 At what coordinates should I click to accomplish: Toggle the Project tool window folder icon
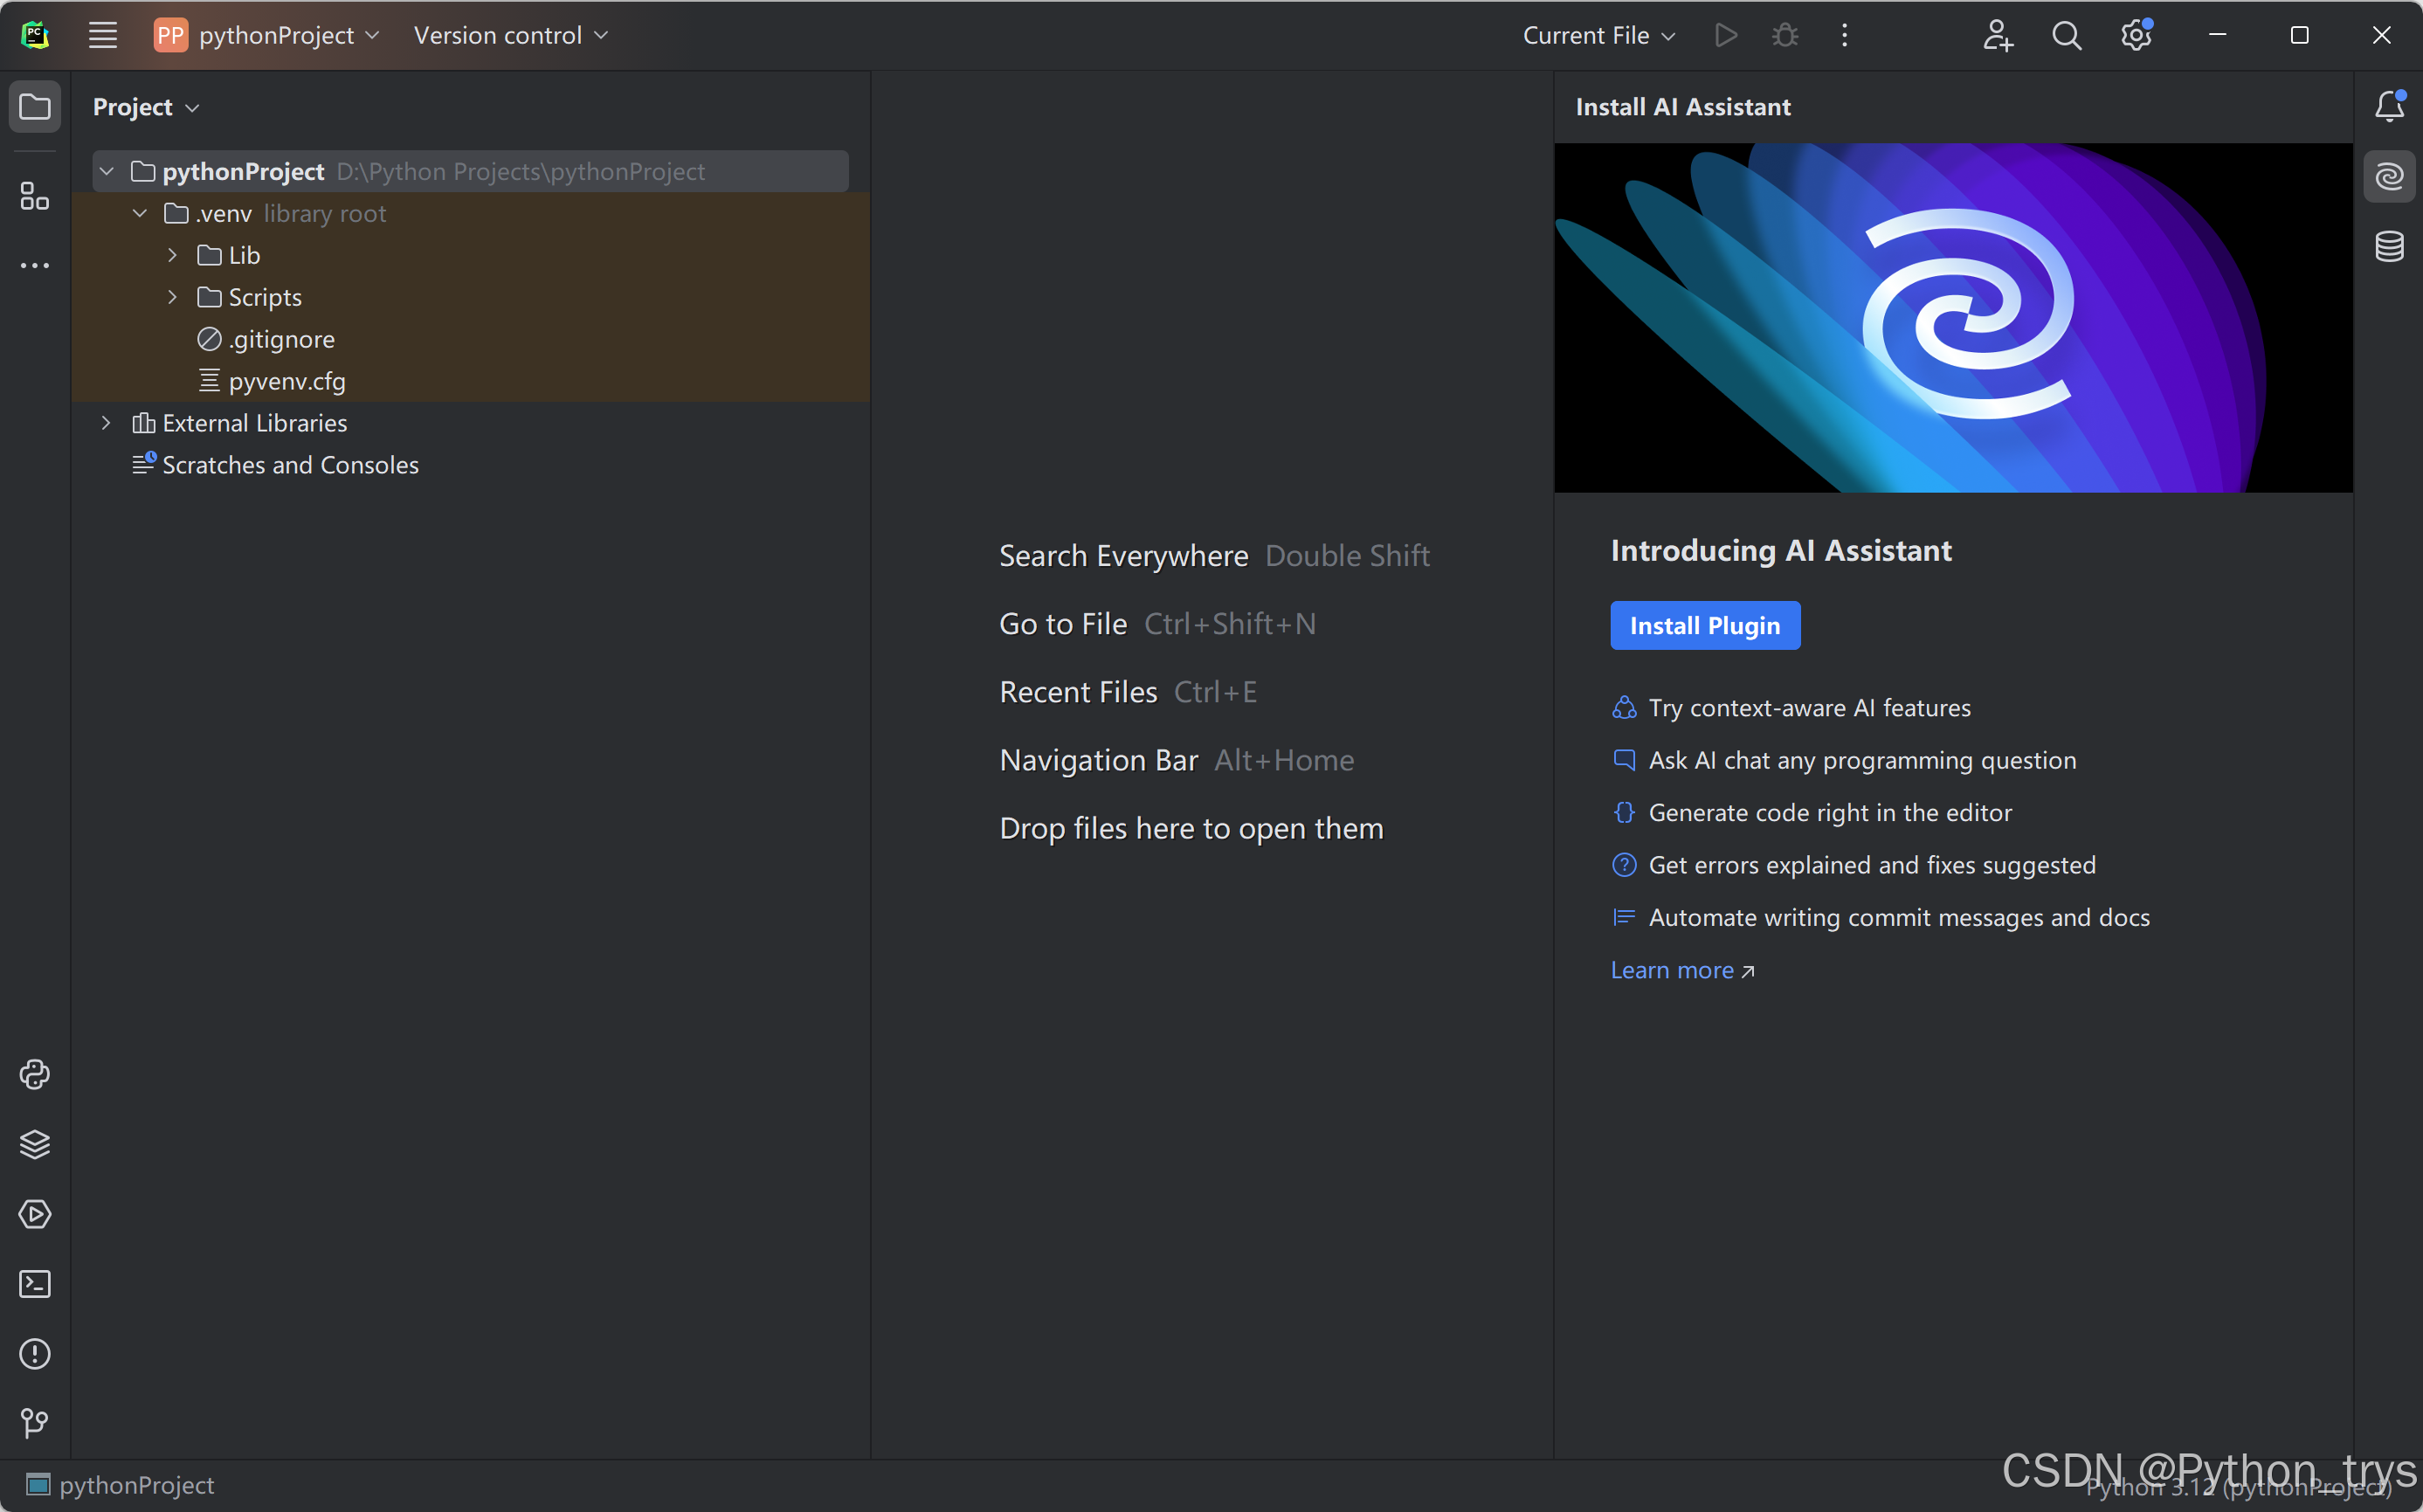35,106
